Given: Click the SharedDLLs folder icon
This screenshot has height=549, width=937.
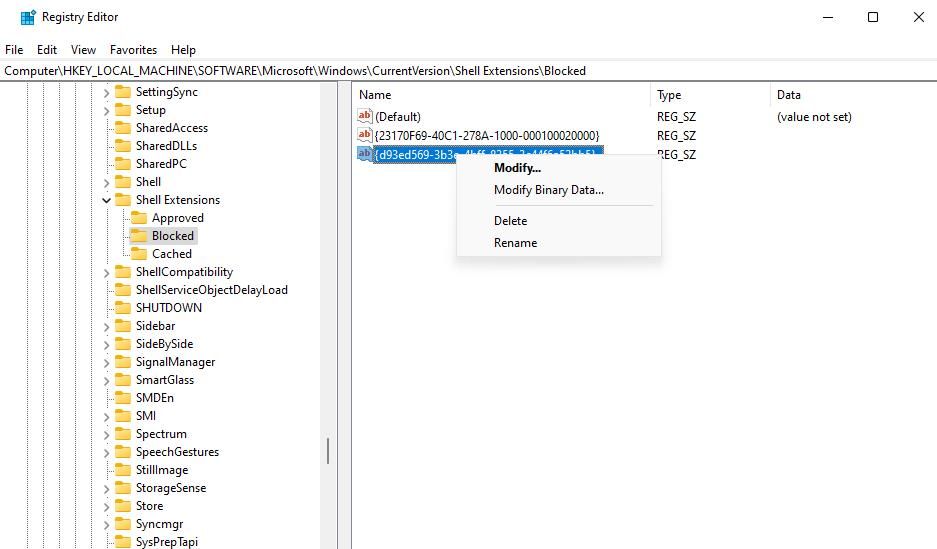Looking at the screenshot, I should tap(123, 145).
